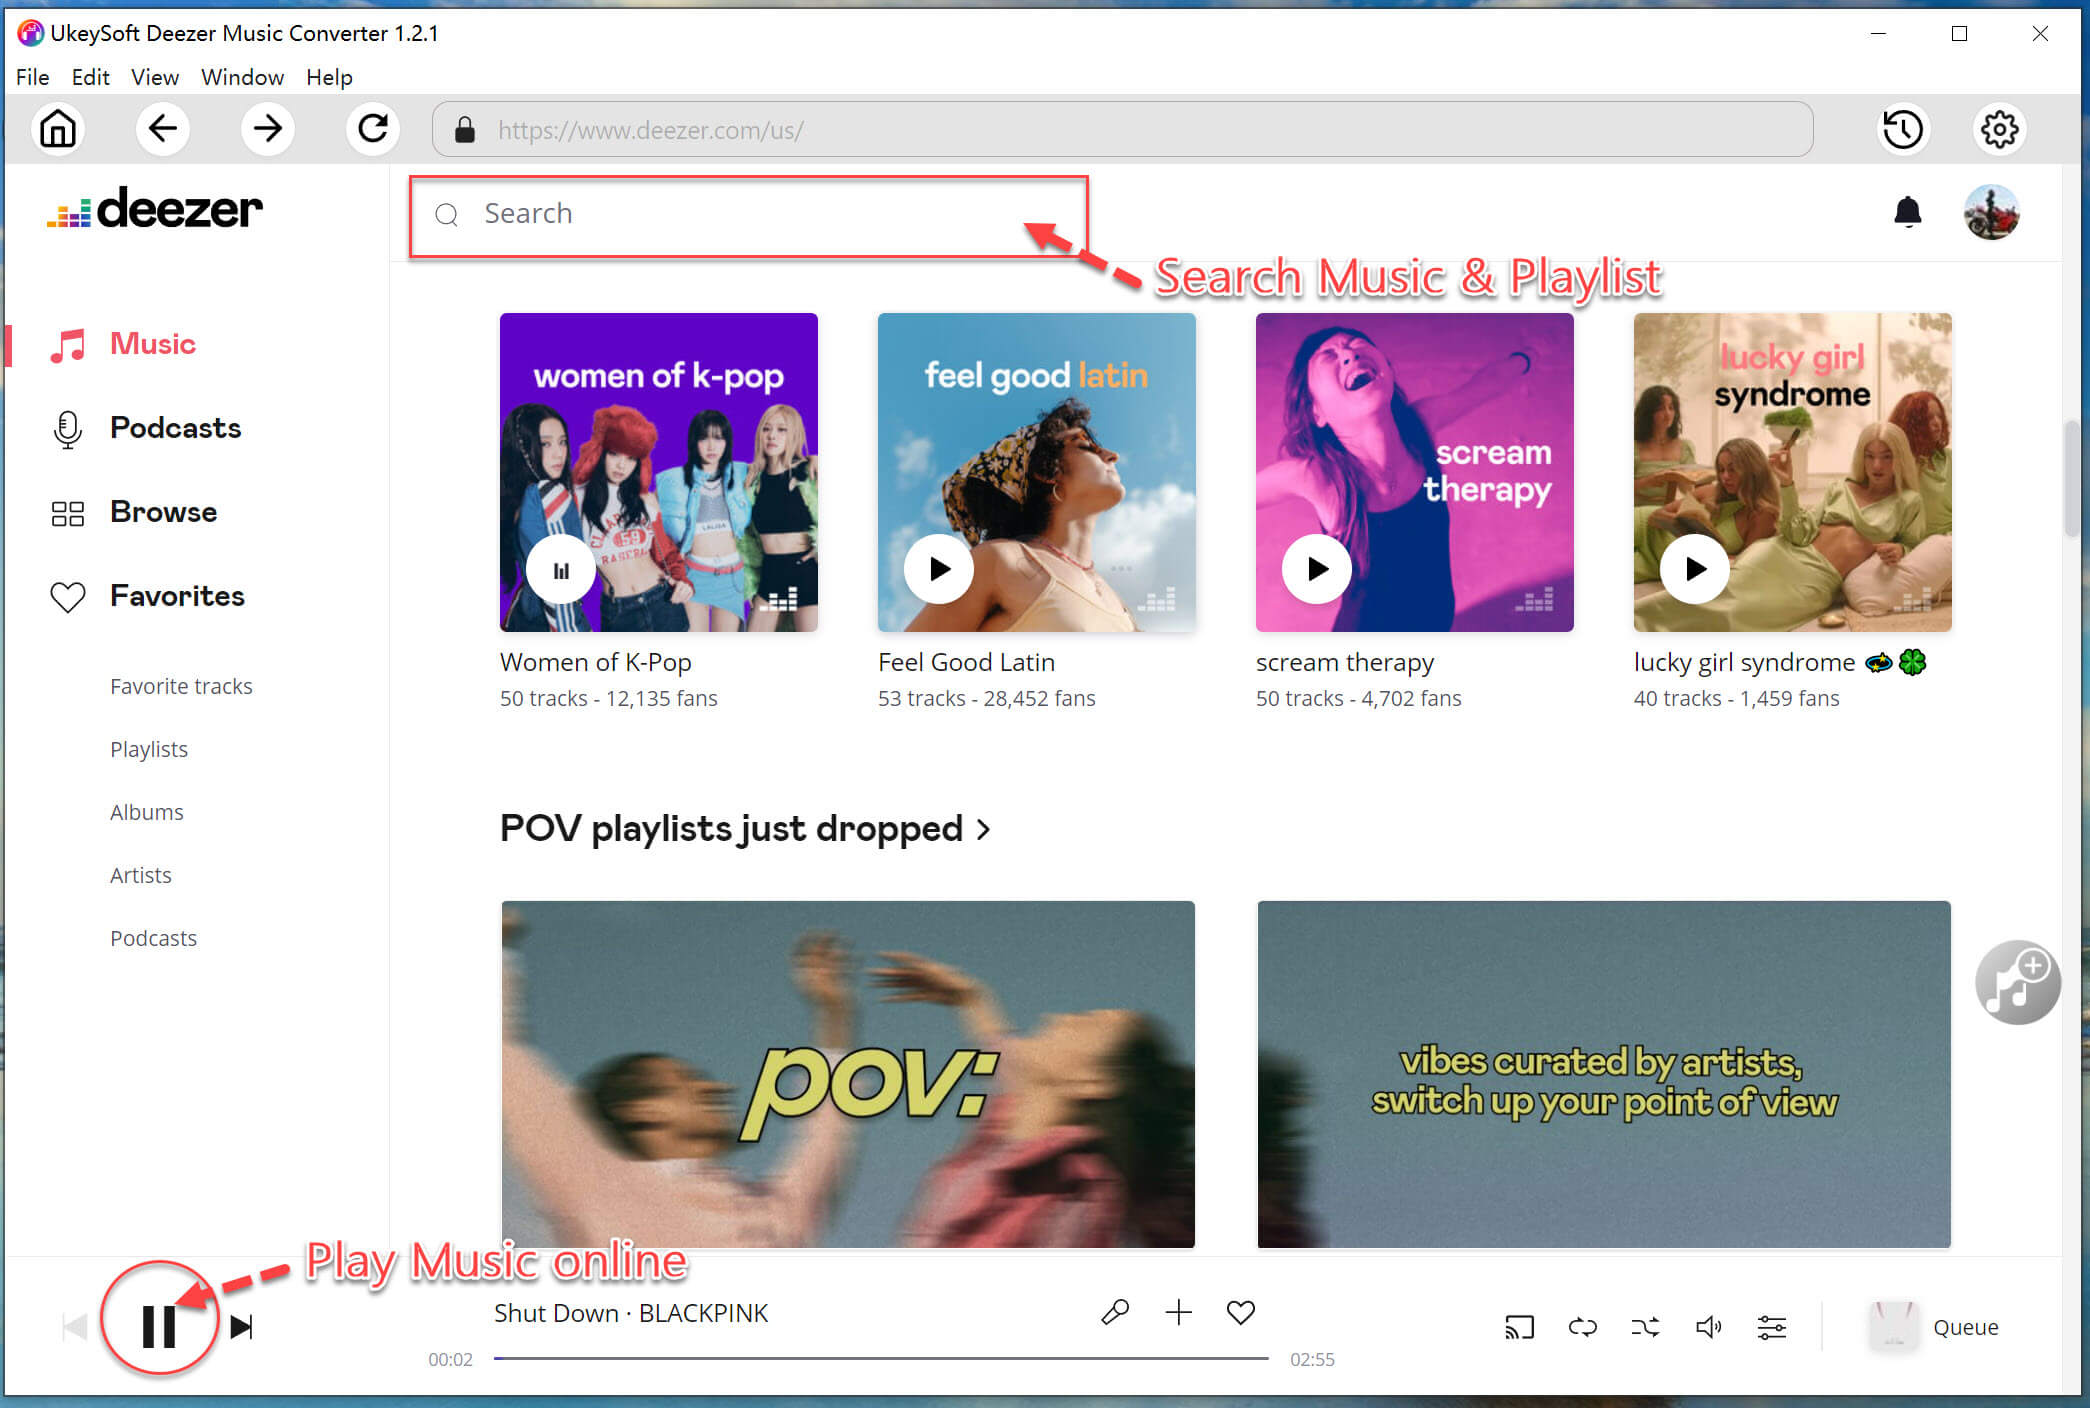Open the Browse section in sidebar
Screen dimensions: 2090x1408
163,511
